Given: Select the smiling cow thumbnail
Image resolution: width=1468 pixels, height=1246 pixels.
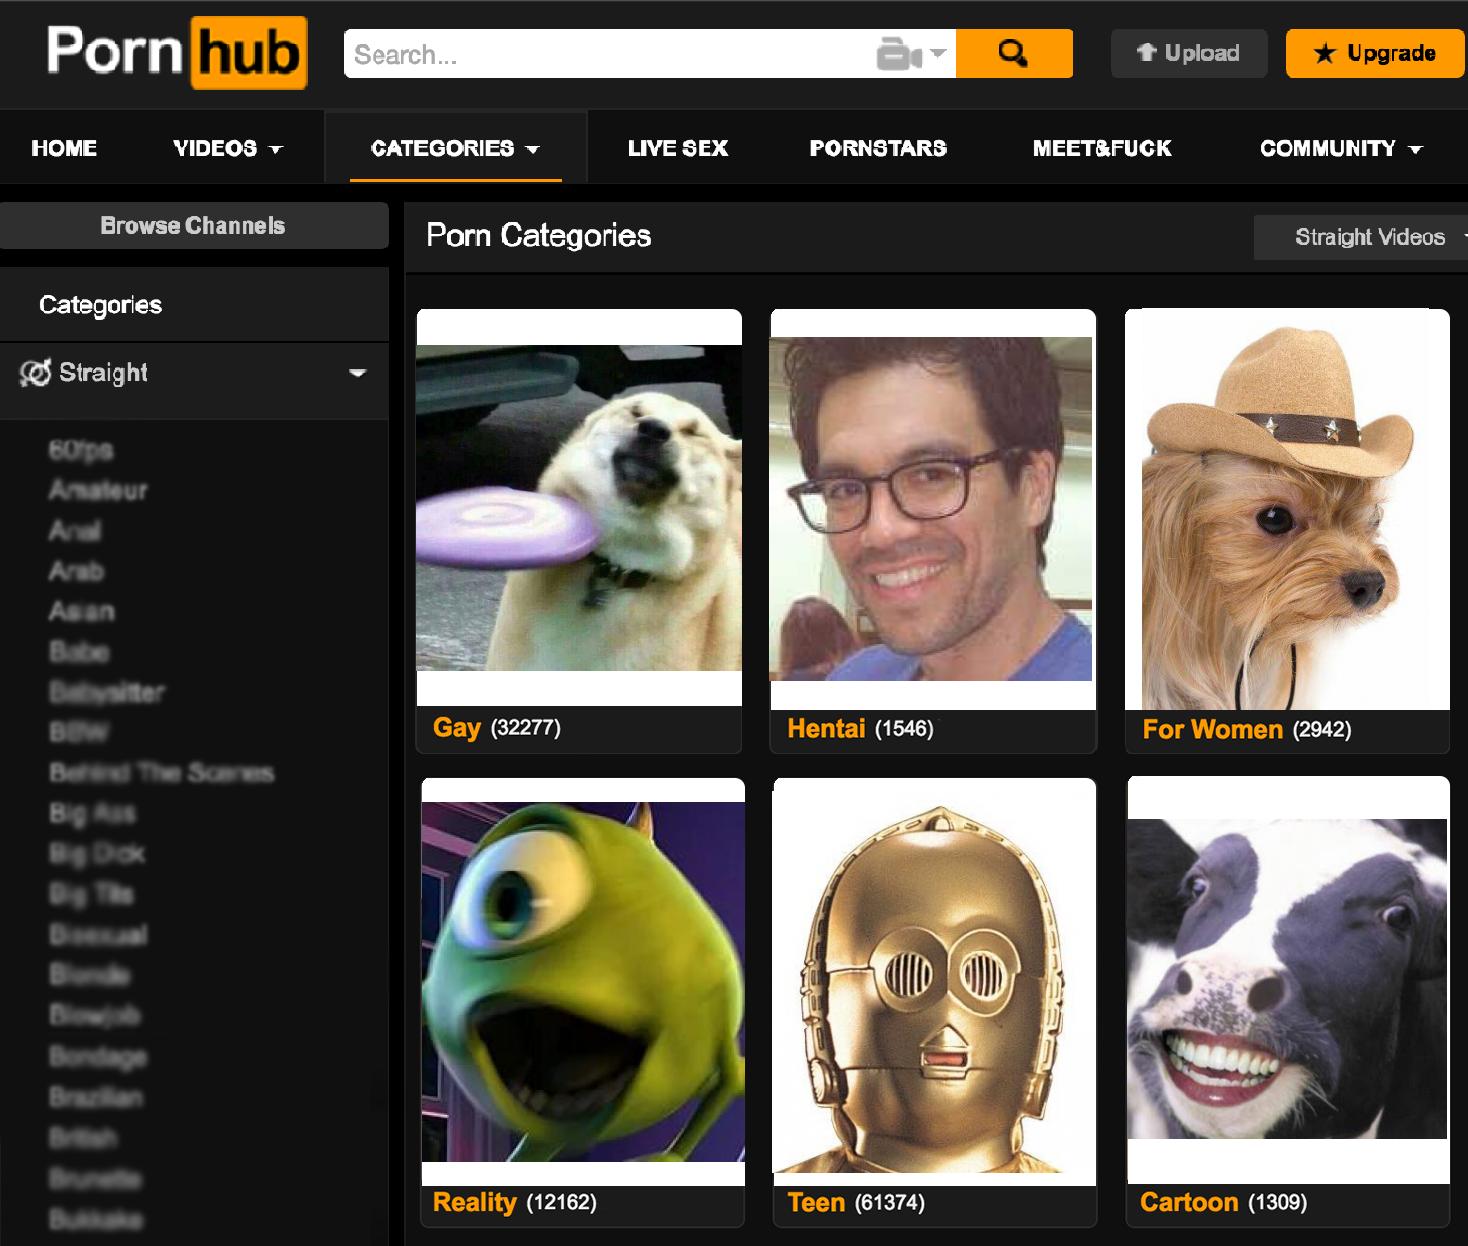Looking at the screenshot, I should [x=1287, y=978].
